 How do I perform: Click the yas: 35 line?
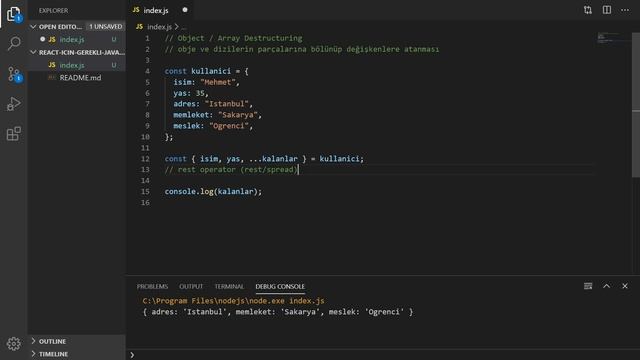191,93
